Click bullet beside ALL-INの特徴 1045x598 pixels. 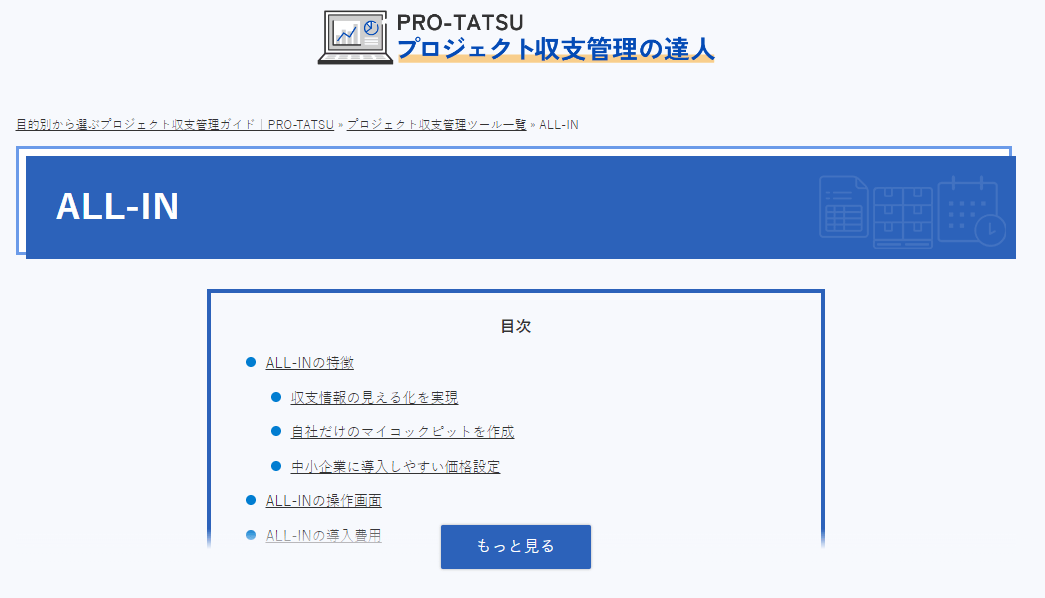point(251,362)
